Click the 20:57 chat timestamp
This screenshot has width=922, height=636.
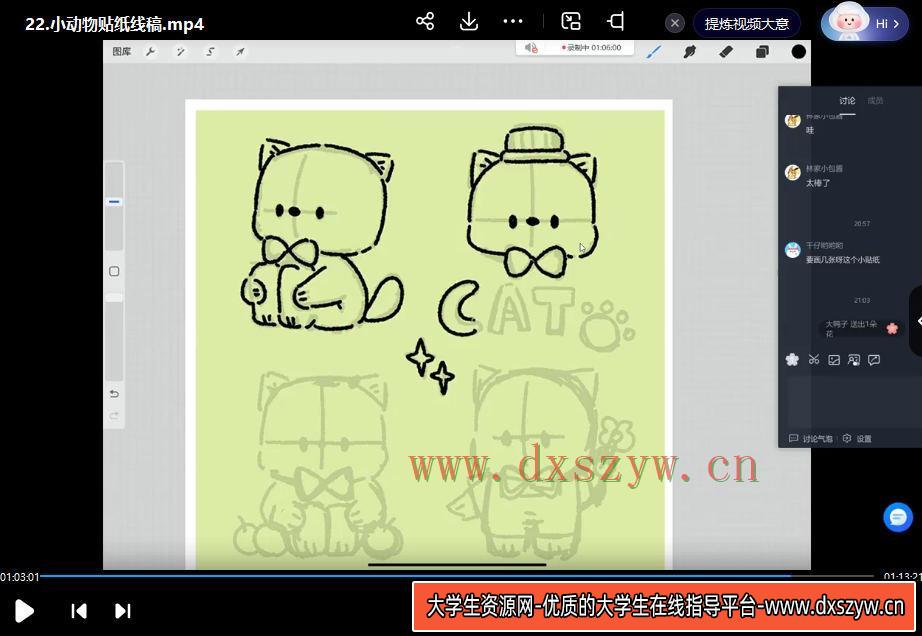tap(861, 223)
